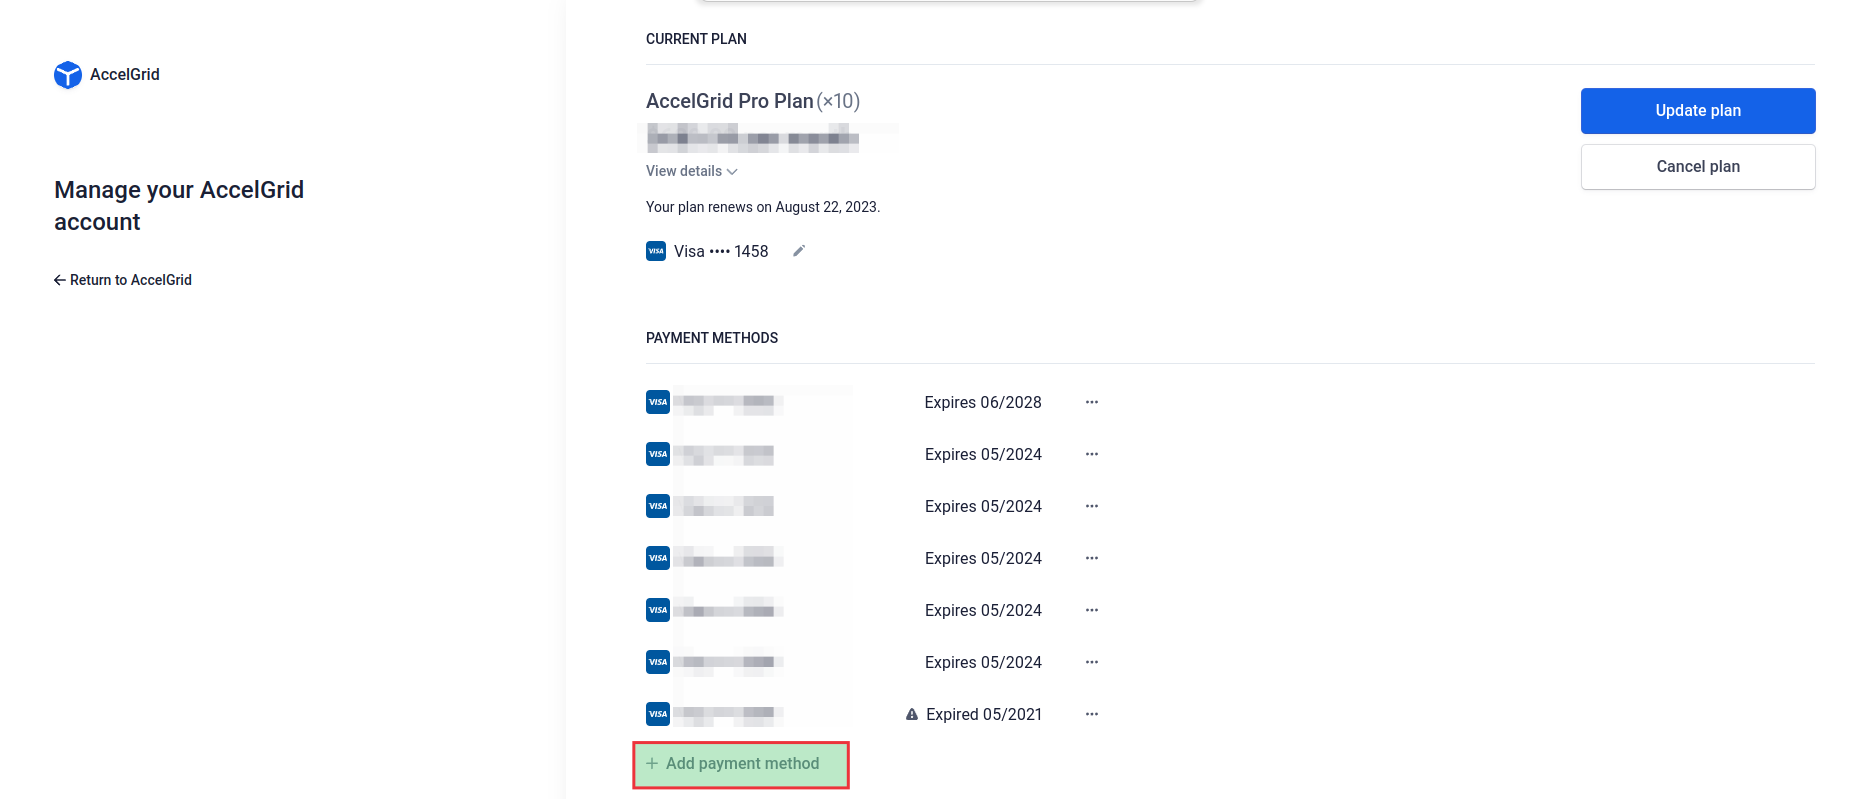The image size is (1861, 799).
Task: Click the Visa icon of the current plan card
Action: point(656,251)
